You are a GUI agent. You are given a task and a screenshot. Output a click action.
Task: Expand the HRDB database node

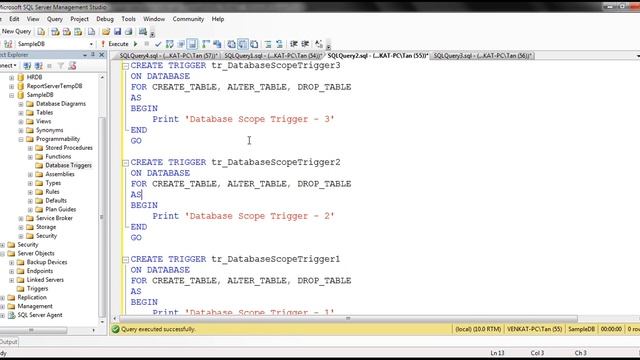click(x=11, y=78)
